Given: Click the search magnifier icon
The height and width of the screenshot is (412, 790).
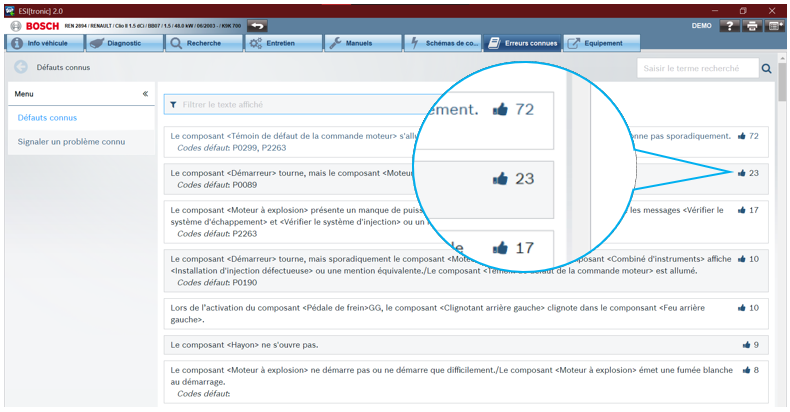Looking at the screenshot, I should [x=767, y=69].
